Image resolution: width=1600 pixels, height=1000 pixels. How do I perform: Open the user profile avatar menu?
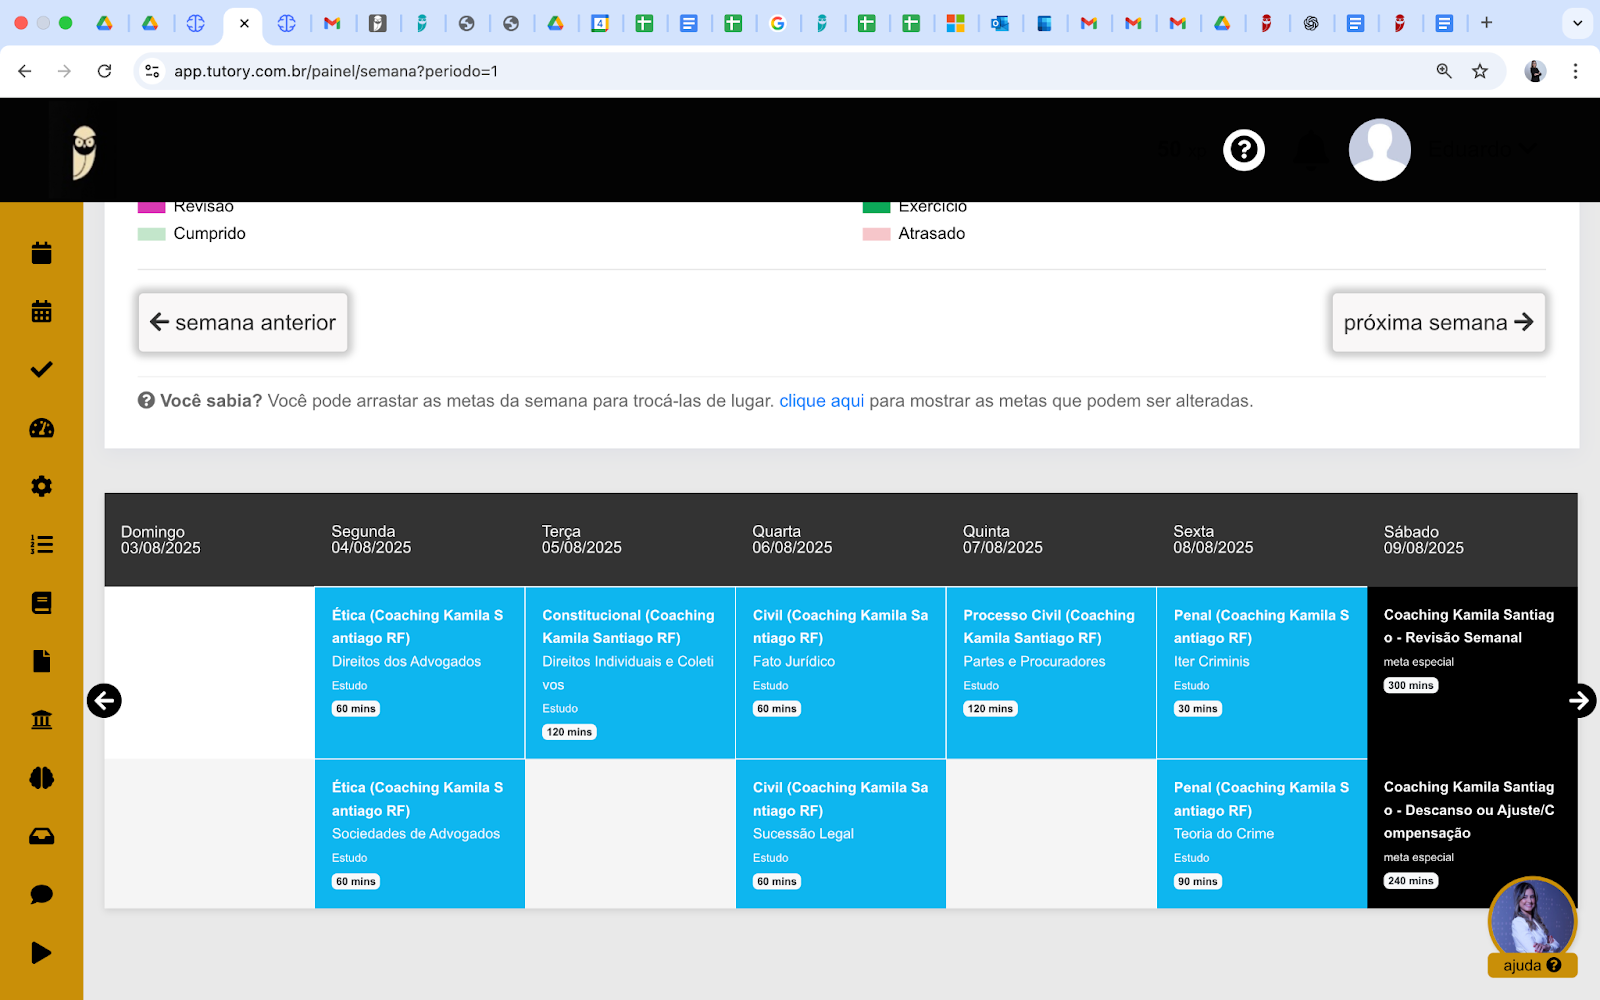pos(1379,150)
